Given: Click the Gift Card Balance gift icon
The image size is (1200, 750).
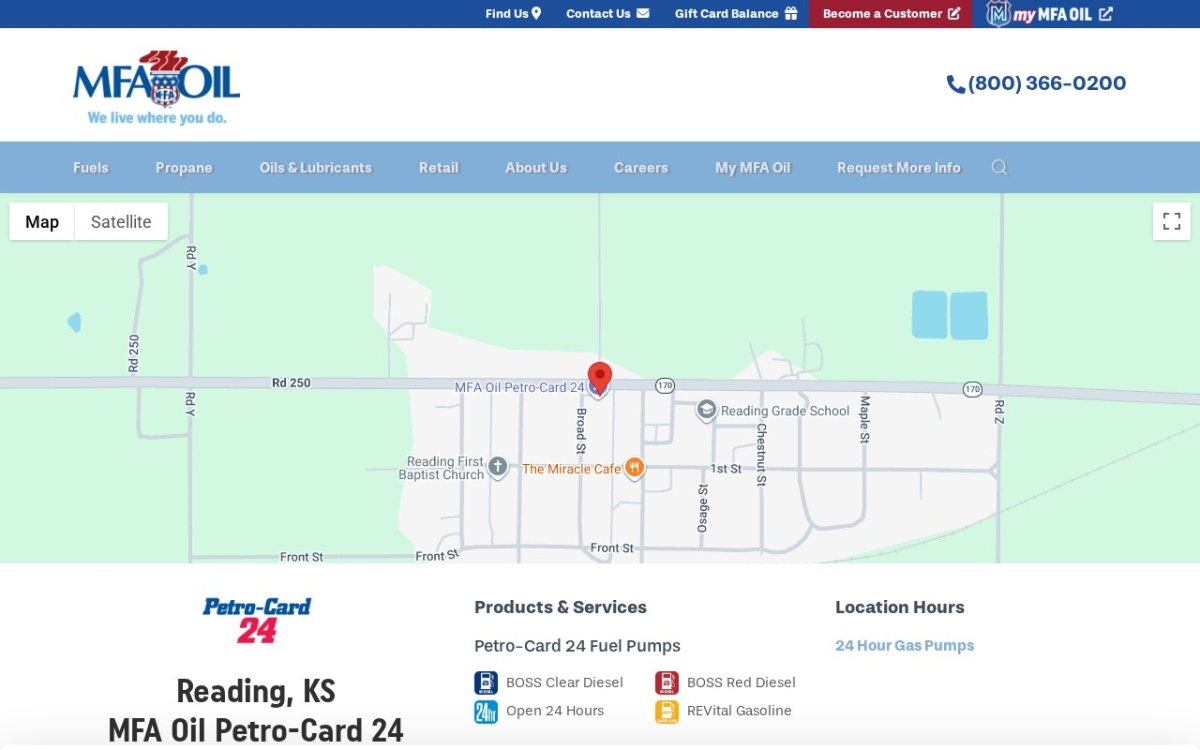Looking at the screenshot, I should [x=790, y=13].
